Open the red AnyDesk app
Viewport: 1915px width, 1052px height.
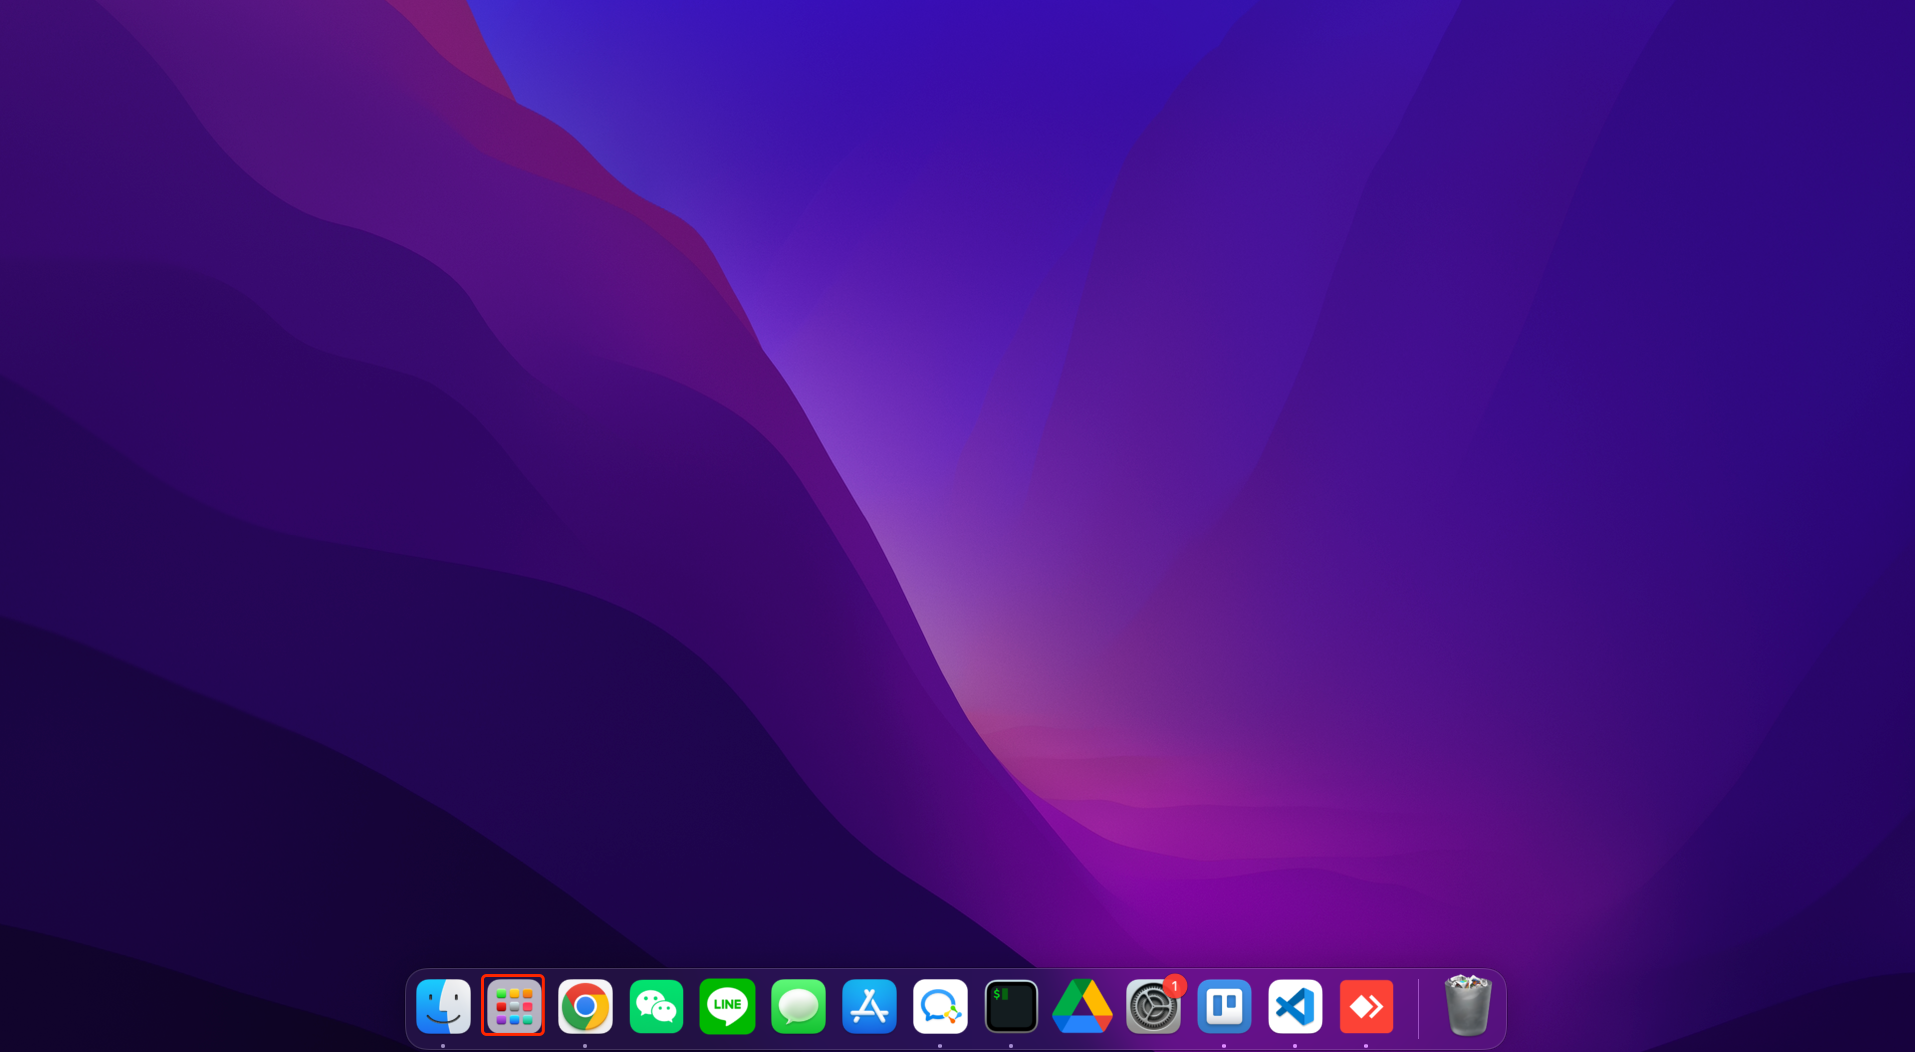1366,1006
